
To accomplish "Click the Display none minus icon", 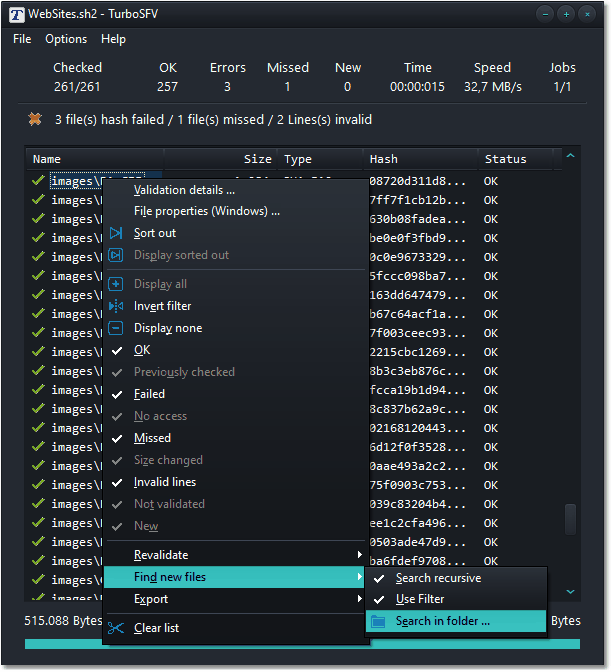I will [x=116, y=328].
